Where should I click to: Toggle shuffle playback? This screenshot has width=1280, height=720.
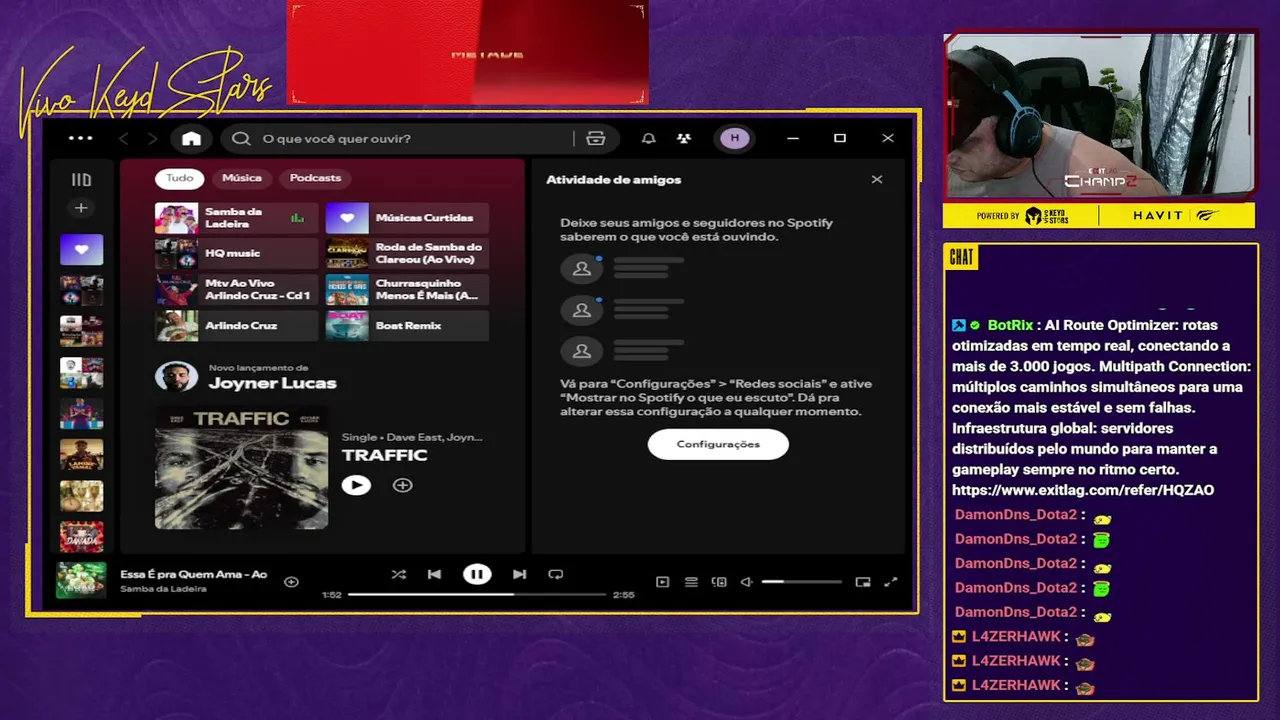click(399, 574)
